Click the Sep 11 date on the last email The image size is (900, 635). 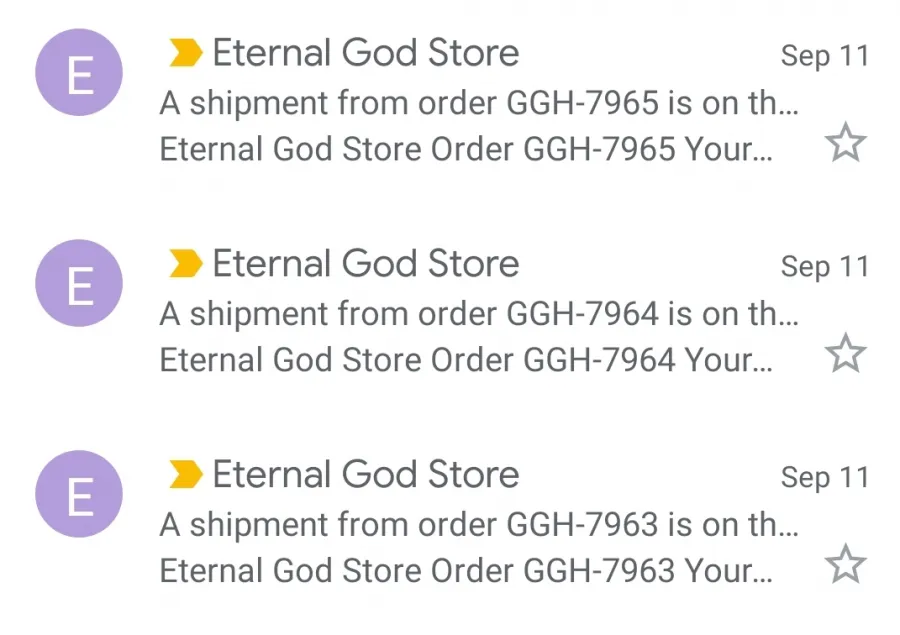825,478
